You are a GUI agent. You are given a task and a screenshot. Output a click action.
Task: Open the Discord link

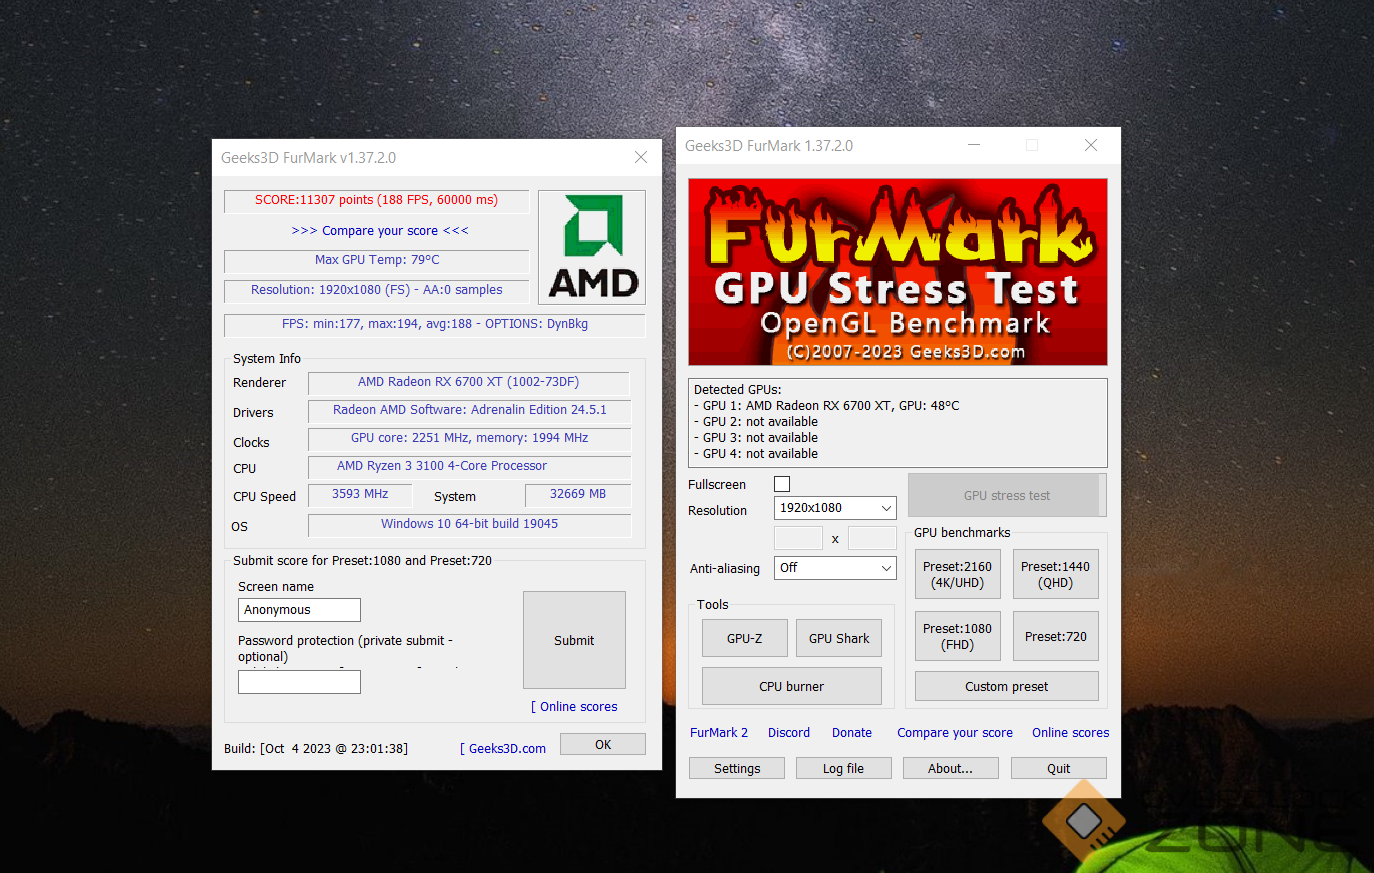tap(789, 733)
